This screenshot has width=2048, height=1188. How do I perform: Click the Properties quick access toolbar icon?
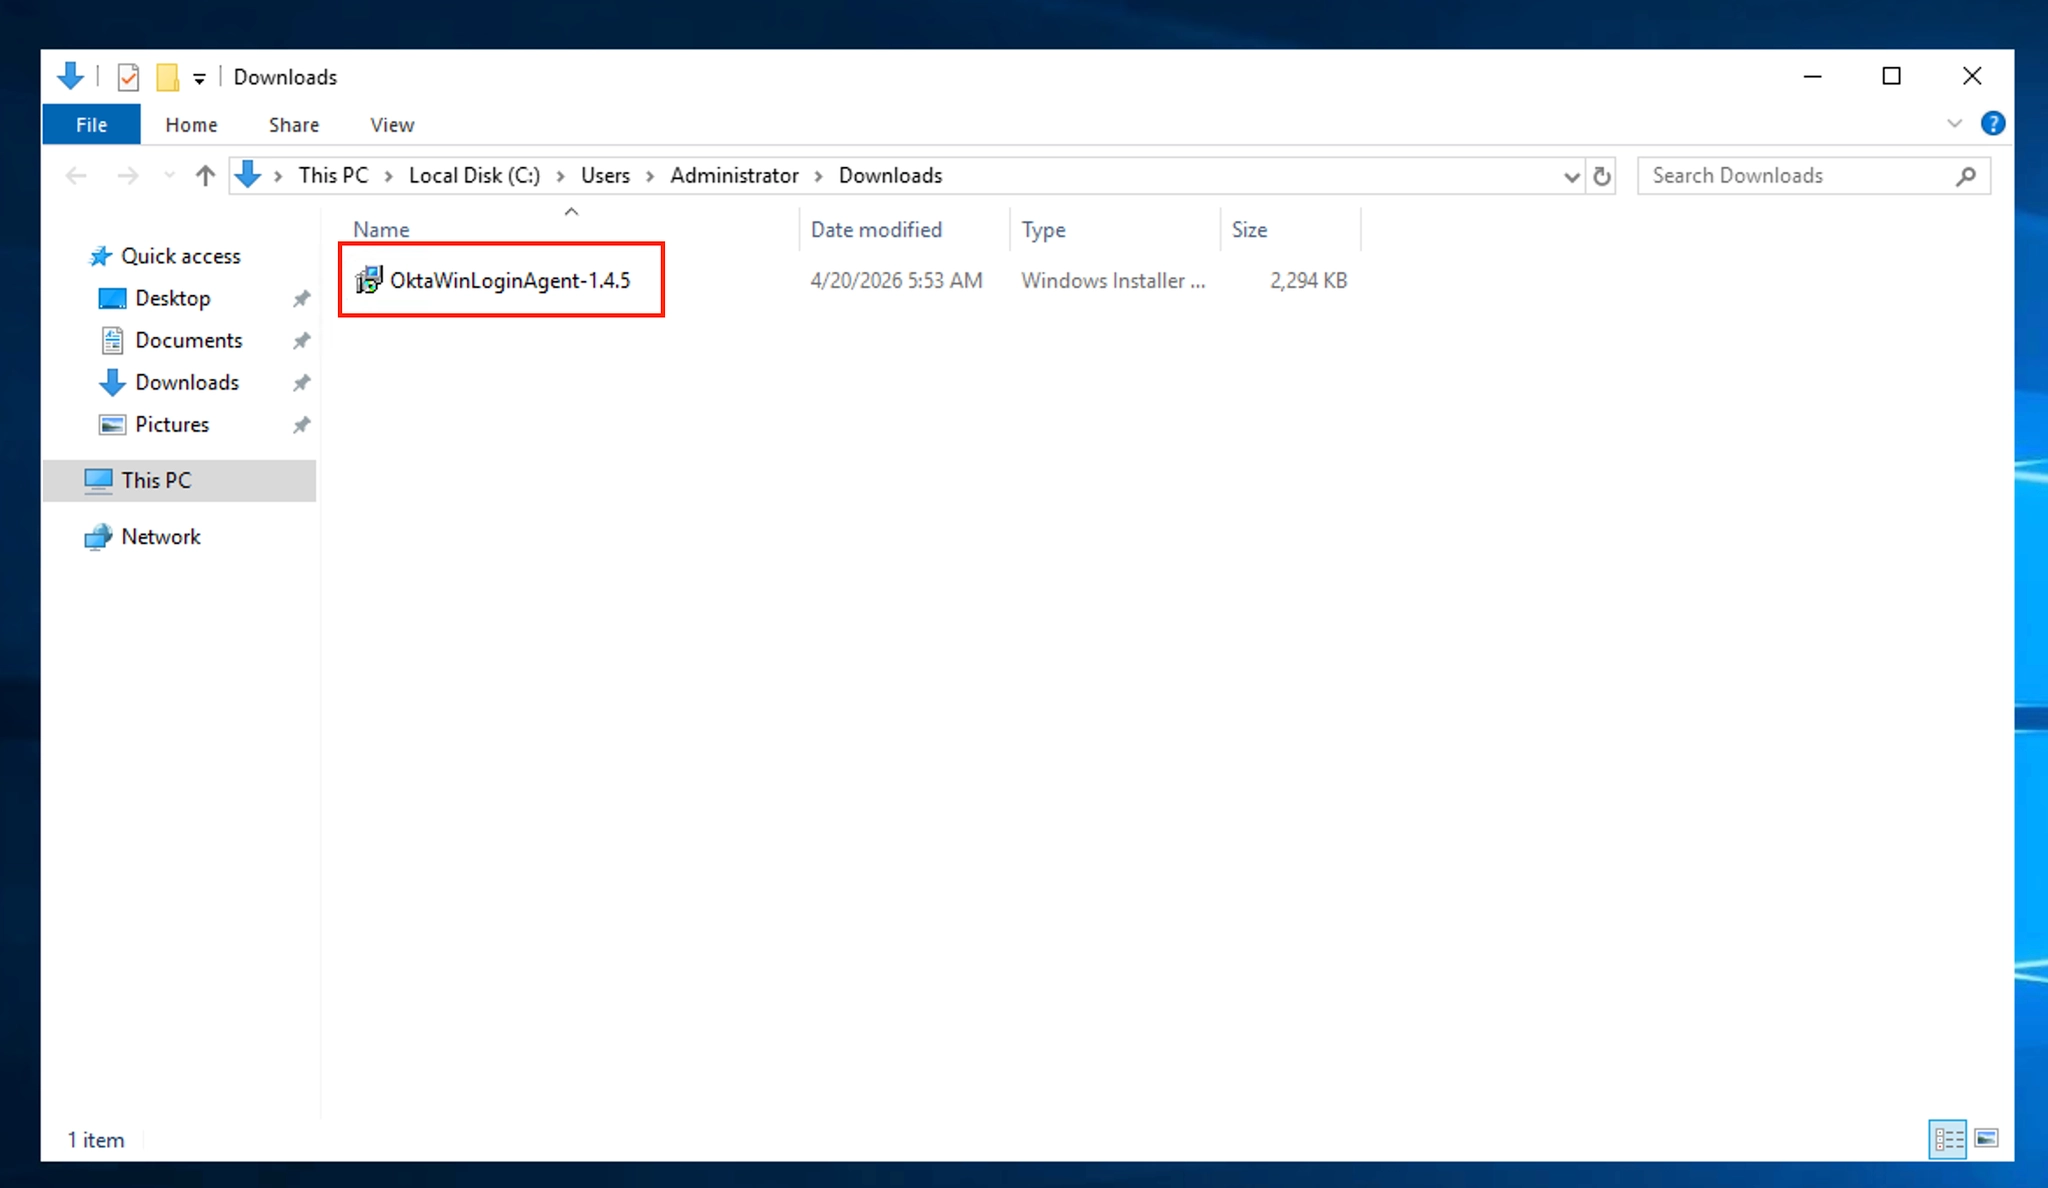tap(128, 77)
